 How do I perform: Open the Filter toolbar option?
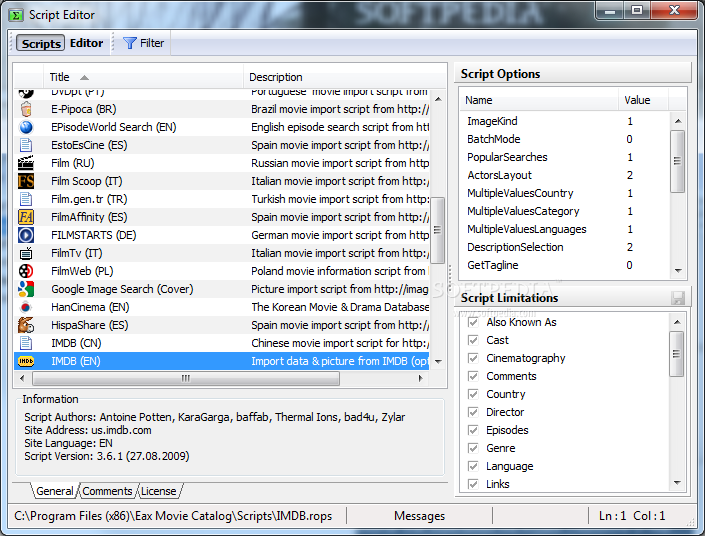tap(143, 43)
